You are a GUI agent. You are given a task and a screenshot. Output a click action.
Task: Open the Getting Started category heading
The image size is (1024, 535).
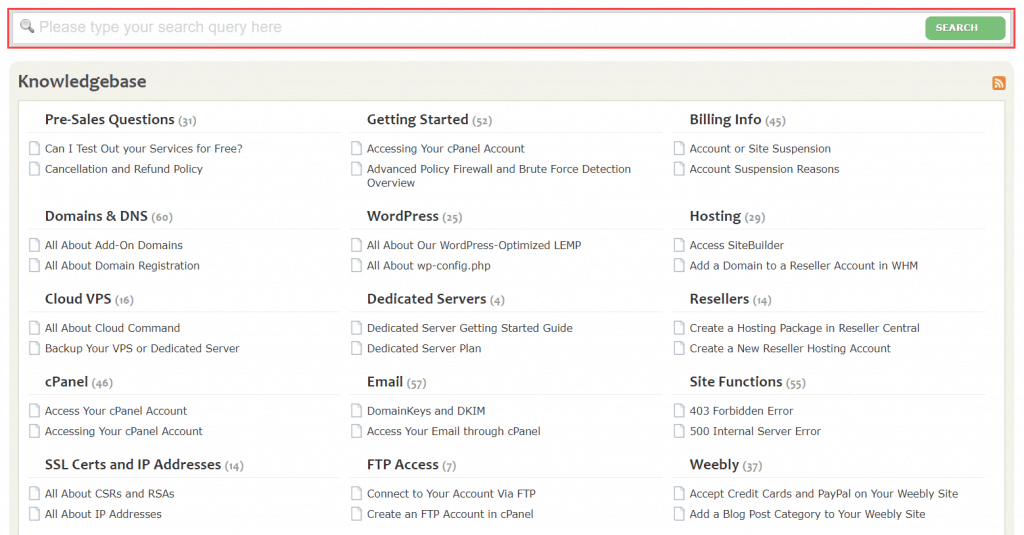(417, 120)
